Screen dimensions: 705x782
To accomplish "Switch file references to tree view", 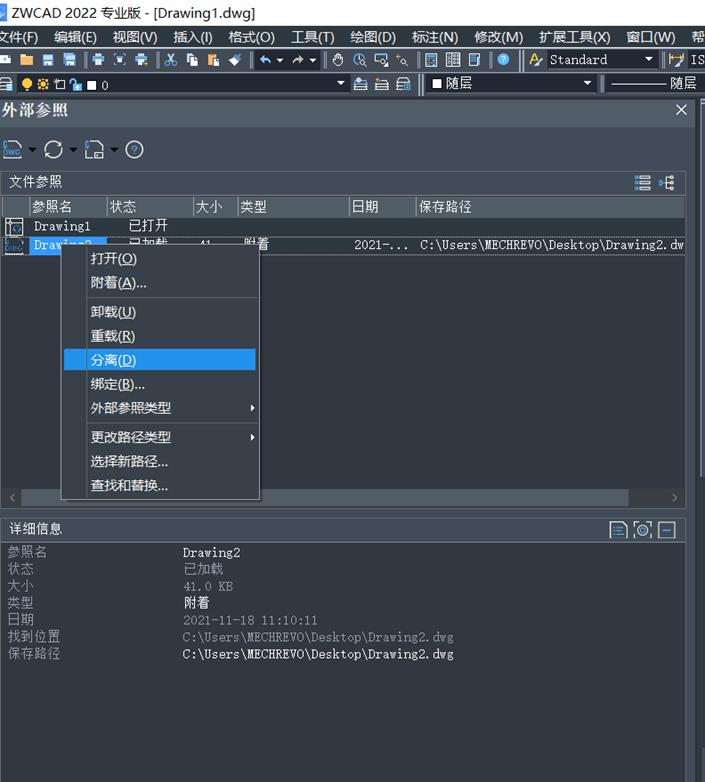I will [x=667, y=183].
